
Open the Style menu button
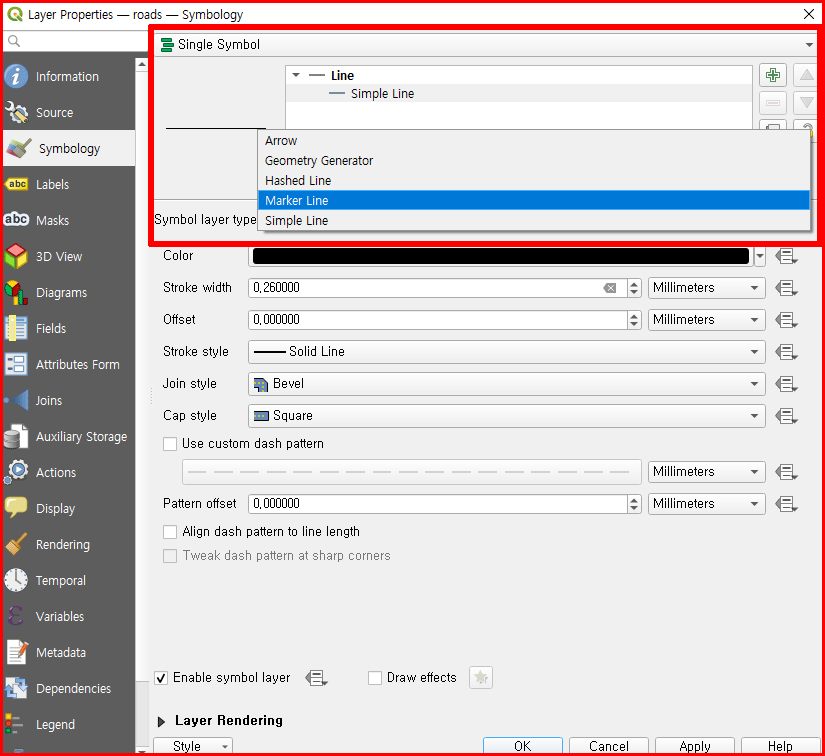click(193, 746)
